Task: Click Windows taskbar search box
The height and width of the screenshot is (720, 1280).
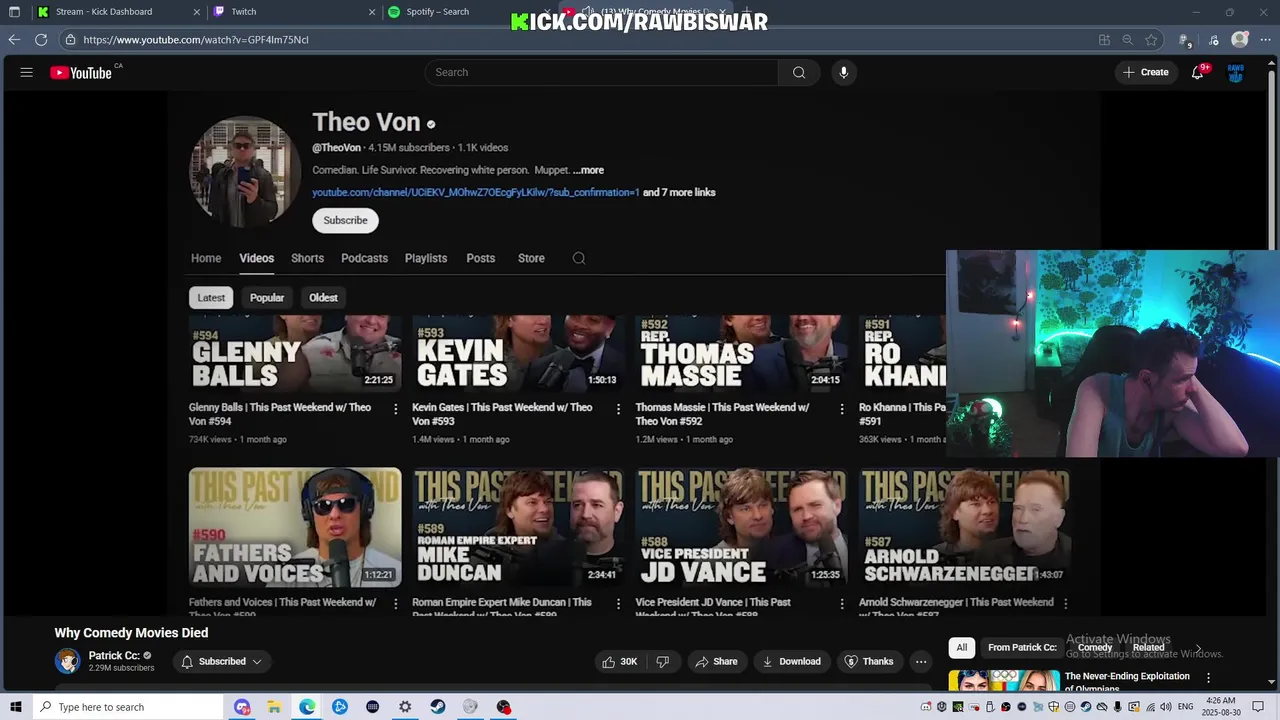Action: 127,707
